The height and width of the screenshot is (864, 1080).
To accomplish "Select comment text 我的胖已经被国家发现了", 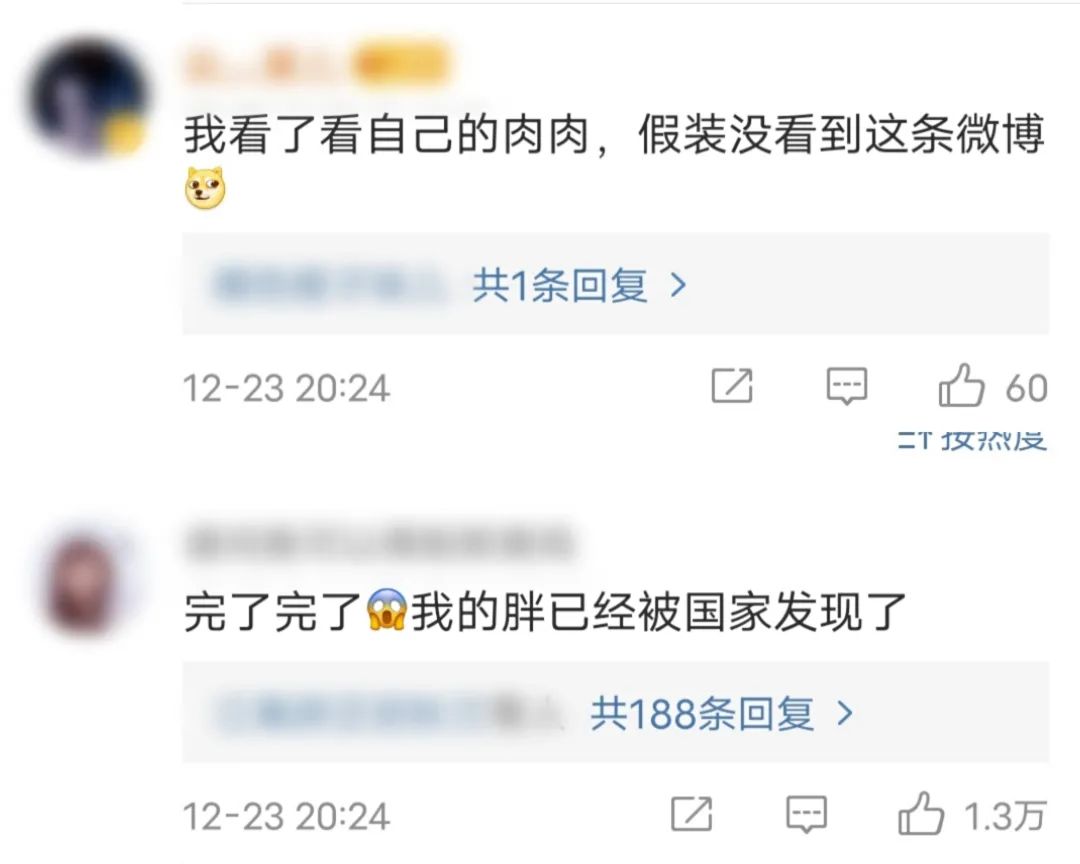I will 658,611.
